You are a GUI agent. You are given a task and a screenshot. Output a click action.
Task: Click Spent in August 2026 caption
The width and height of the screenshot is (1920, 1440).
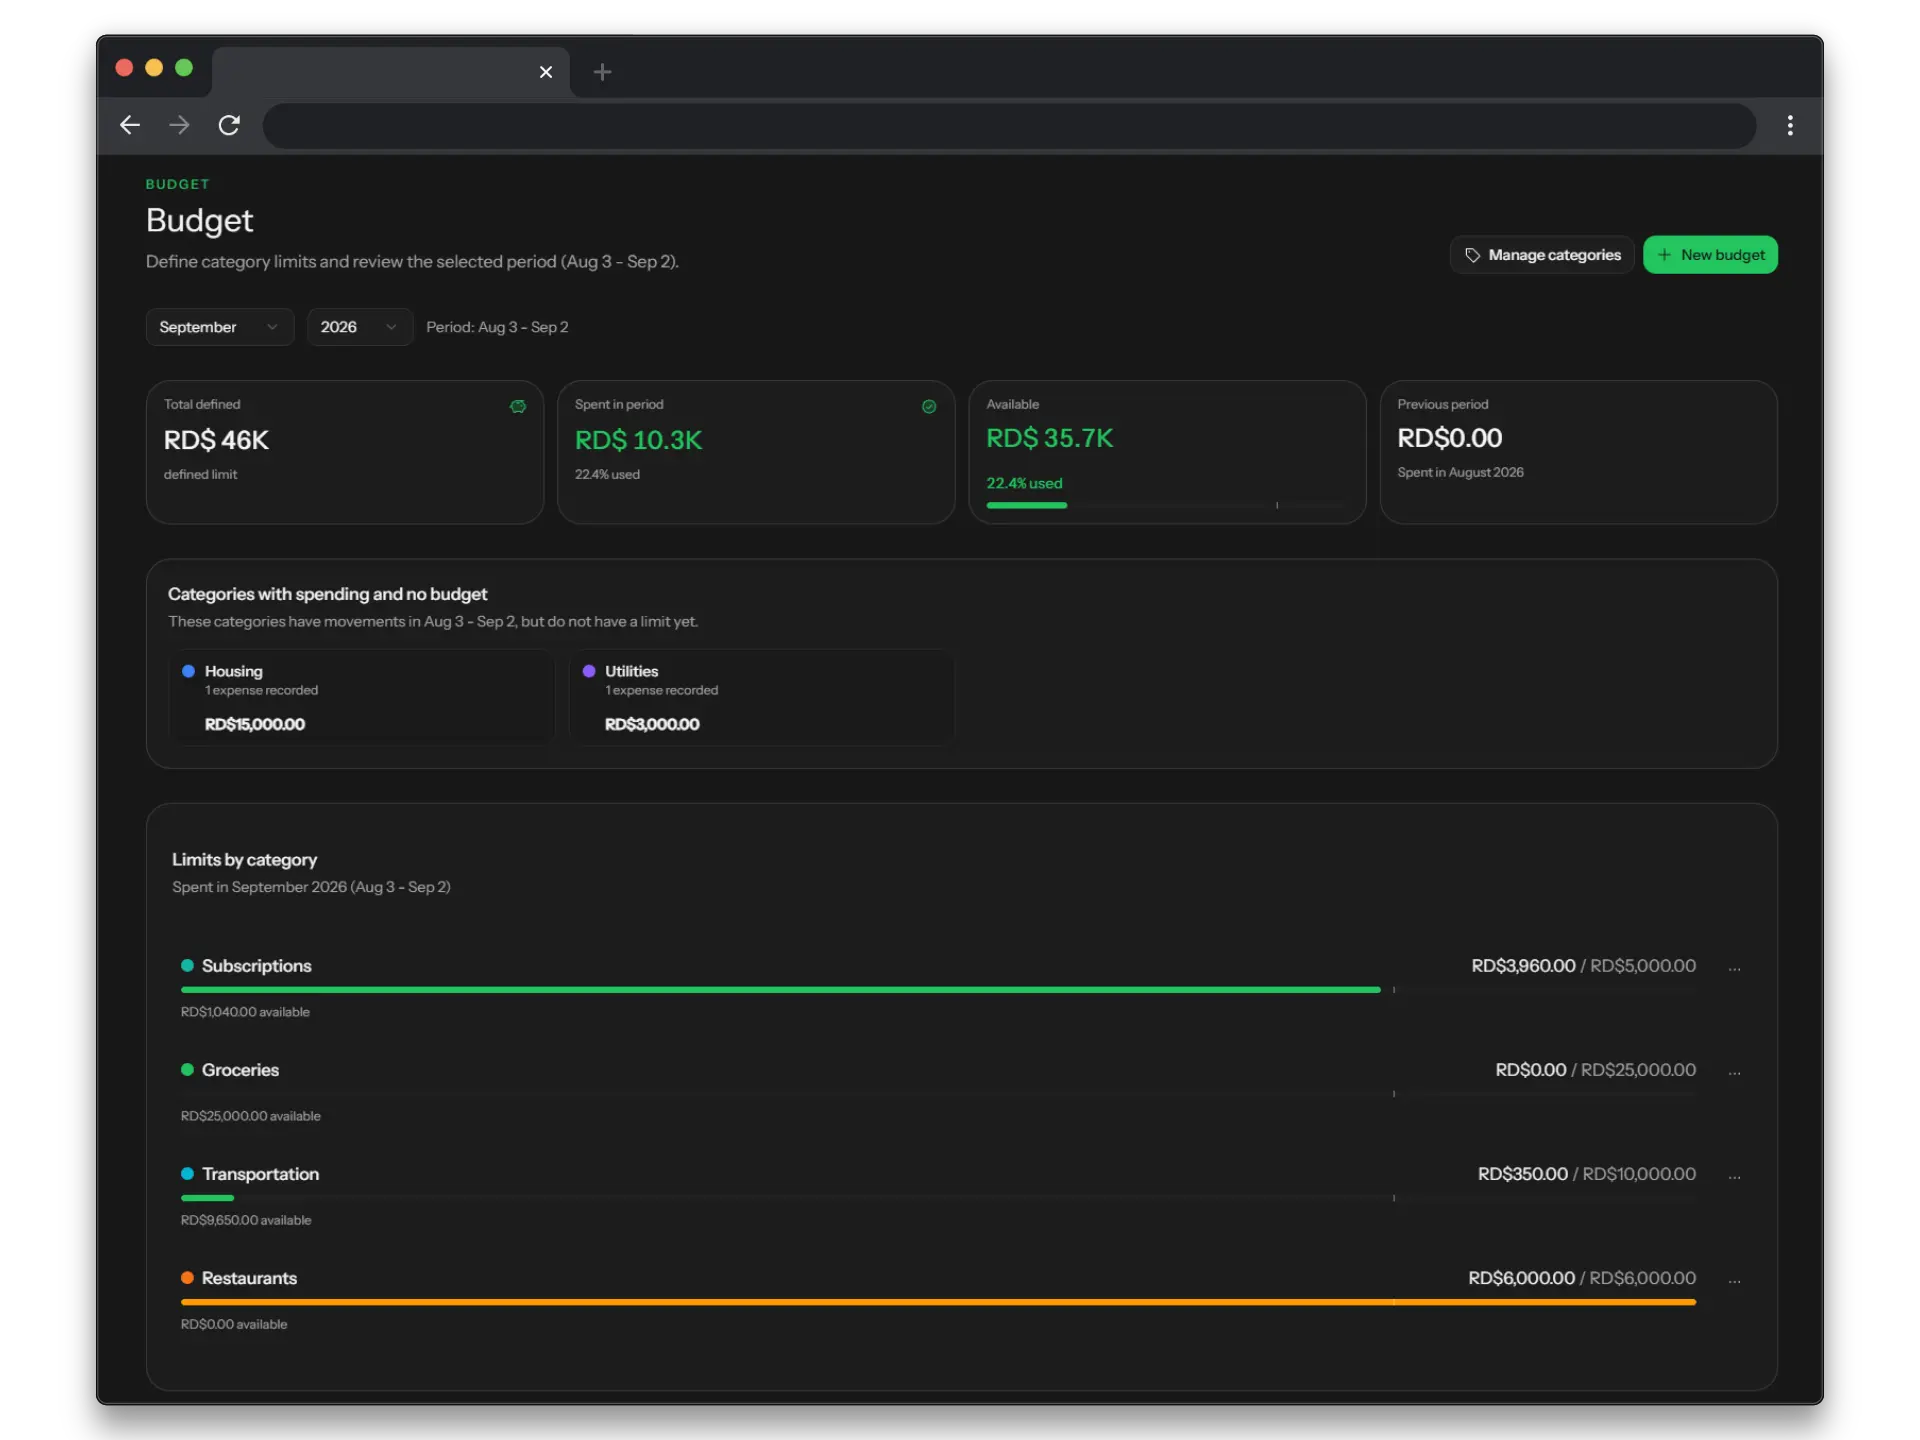pyautogui.click(x=1460, y=472)
